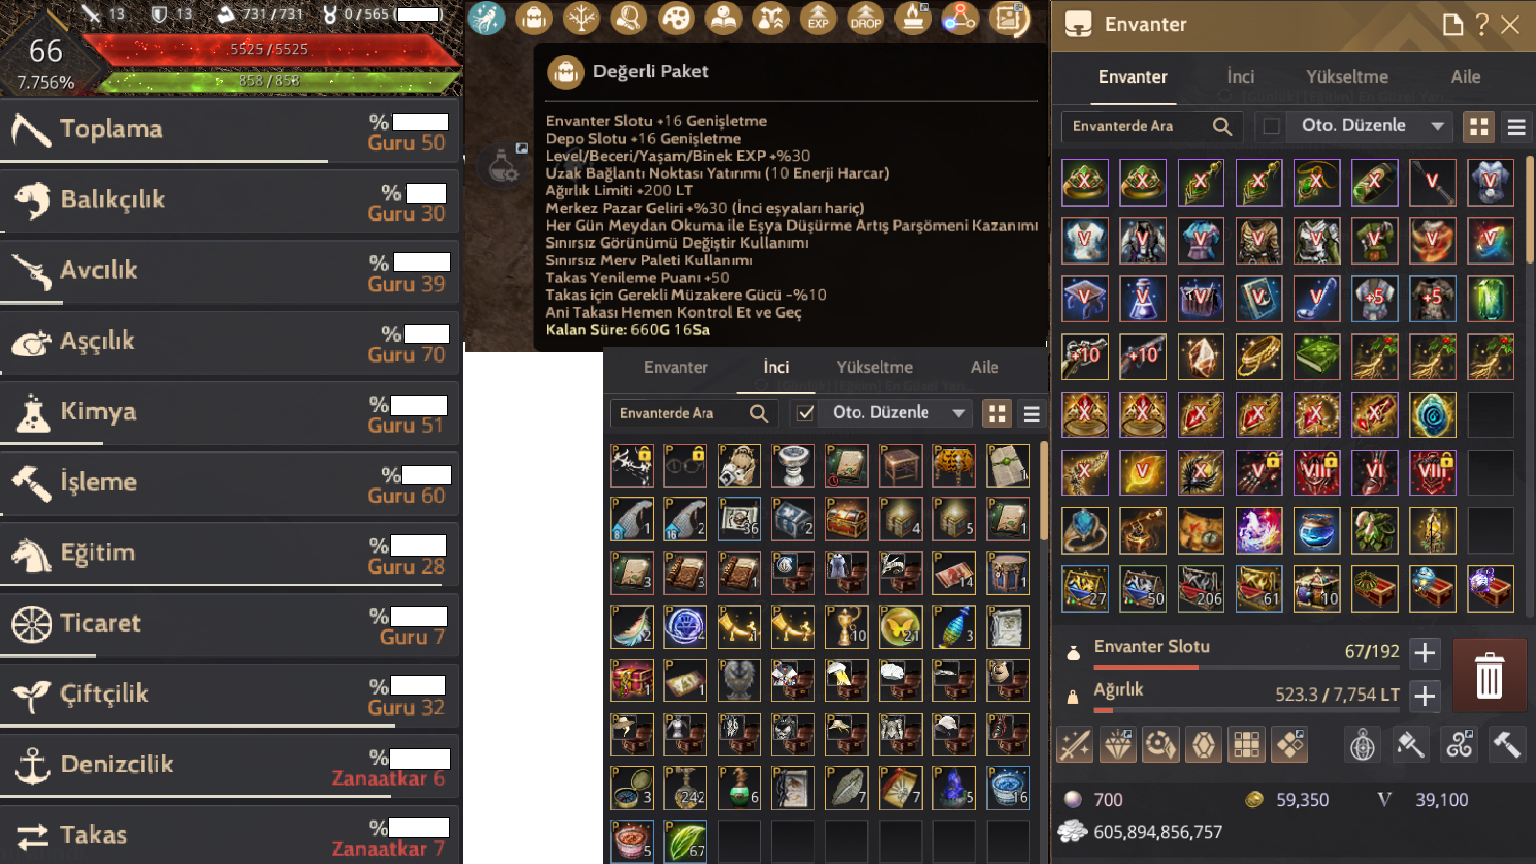Click the Değerli Paket backpack icon

(x=566, y=72)
